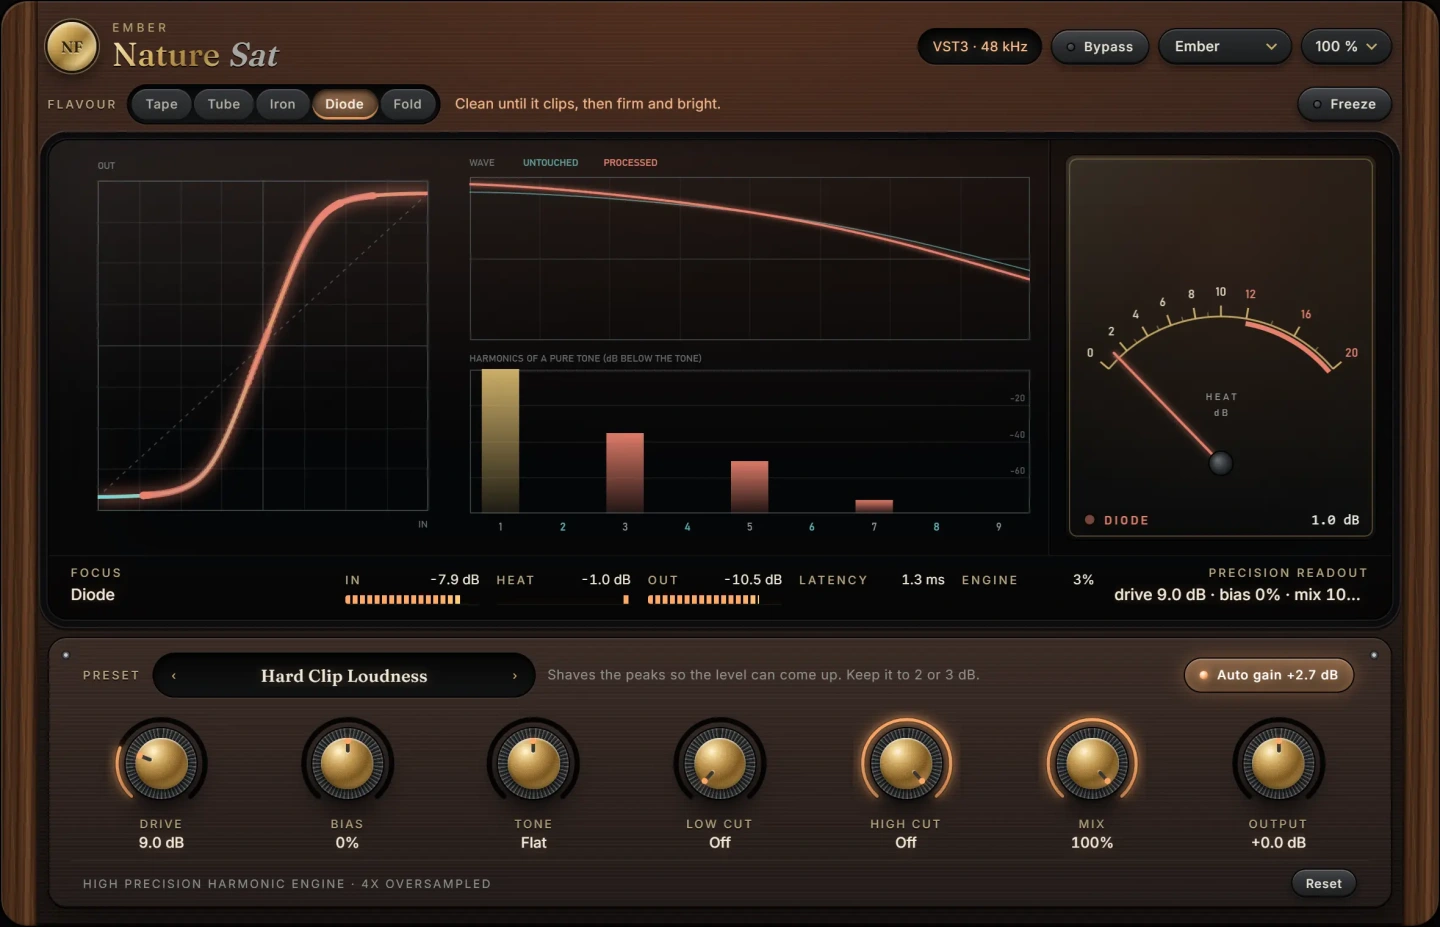Toggle the Bypass button

[1100, 47]
